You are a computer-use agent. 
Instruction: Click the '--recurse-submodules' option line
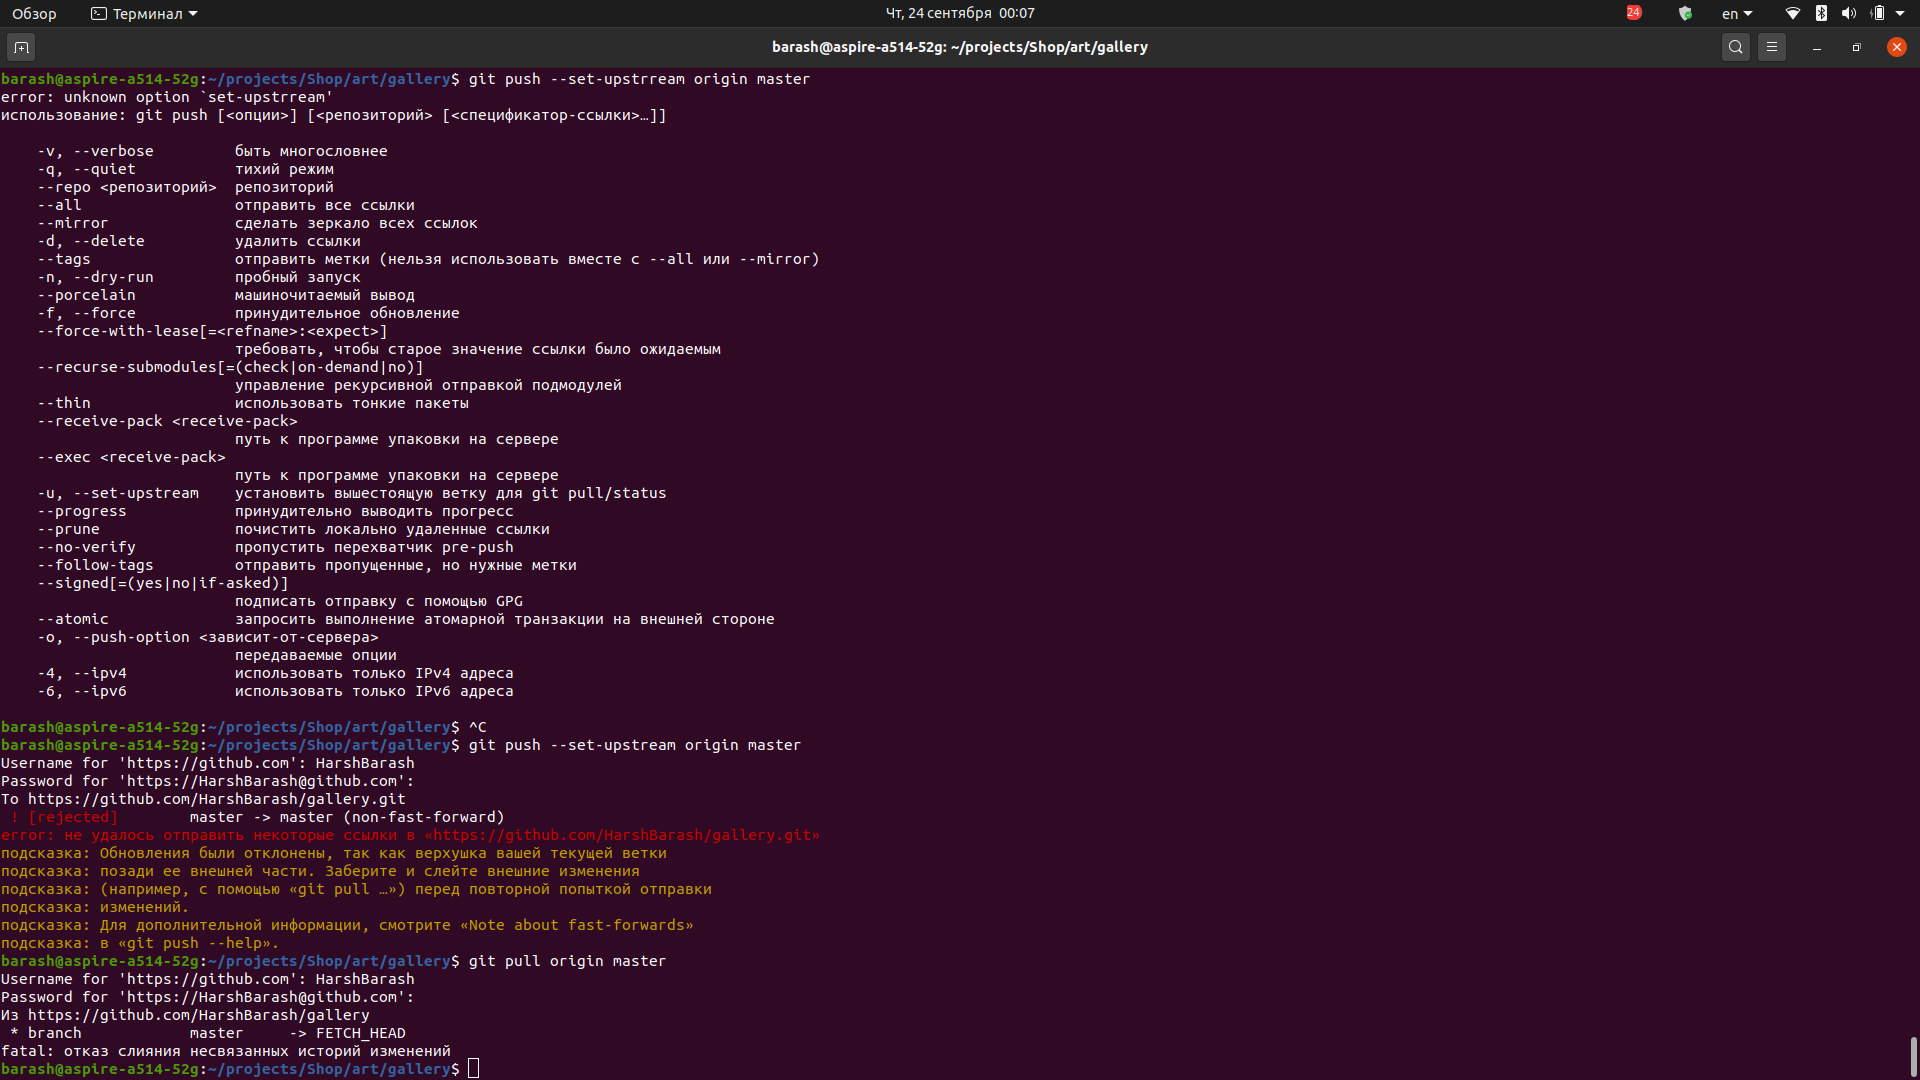(230, 367)
